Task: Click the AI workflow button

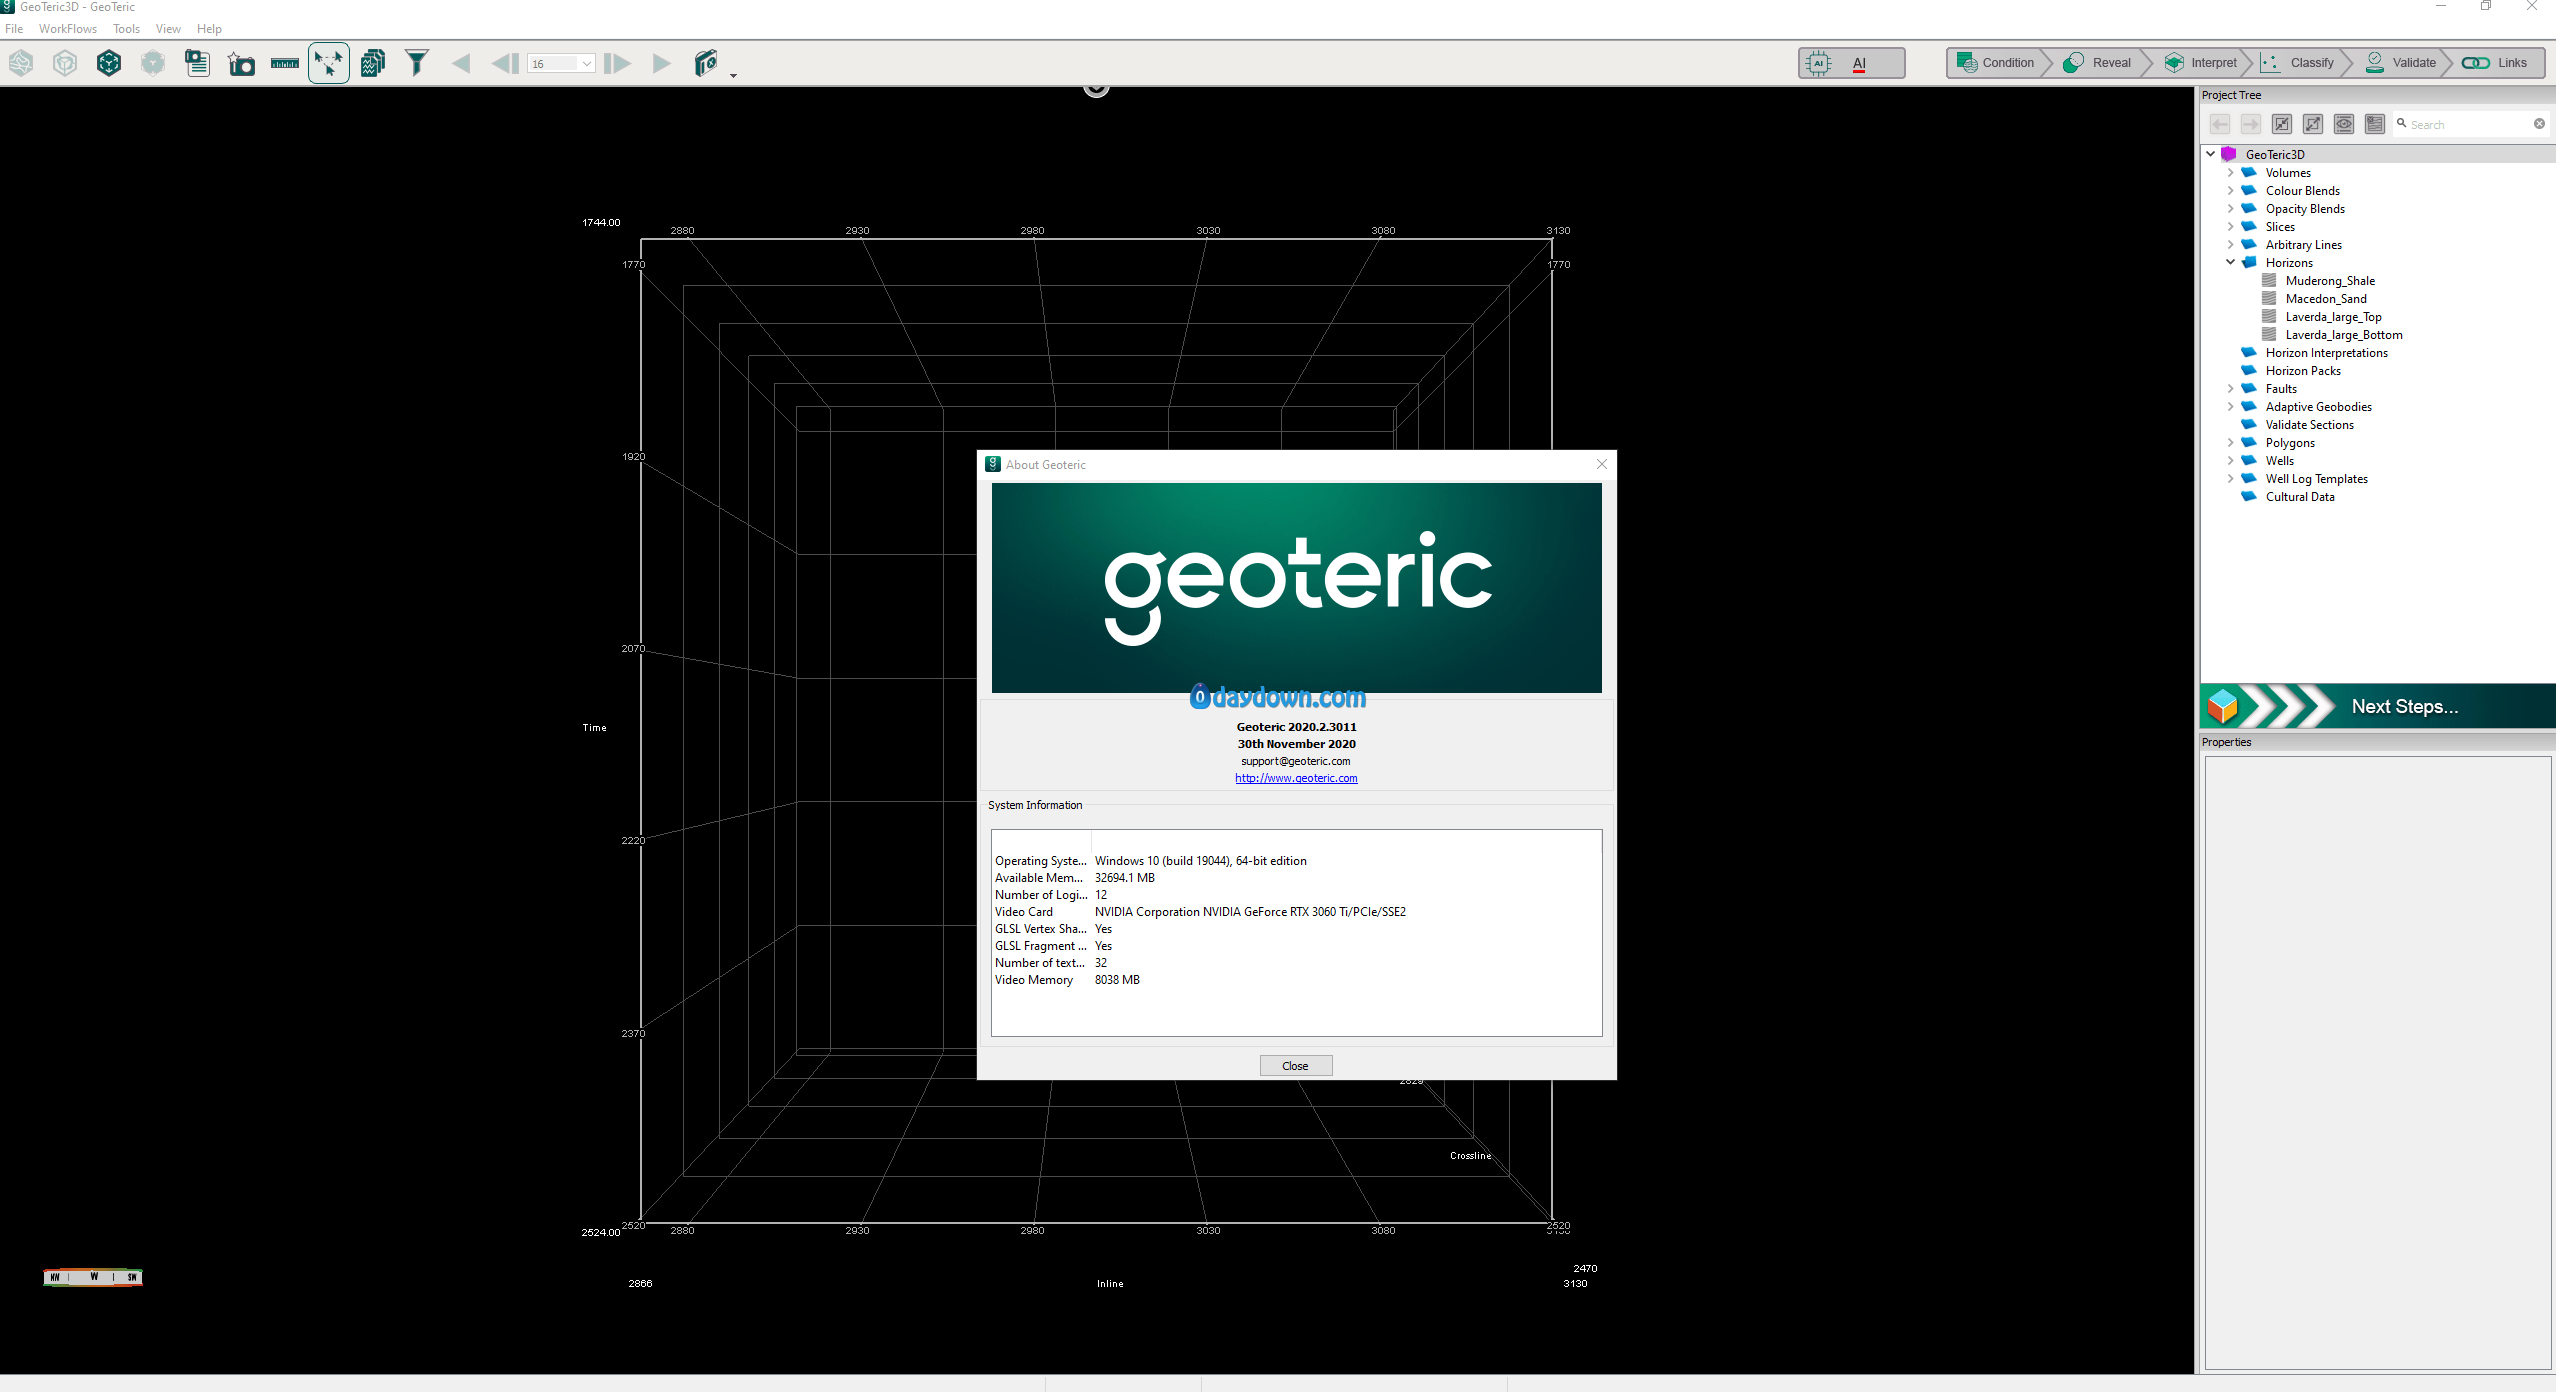Action: point(1852,63)
